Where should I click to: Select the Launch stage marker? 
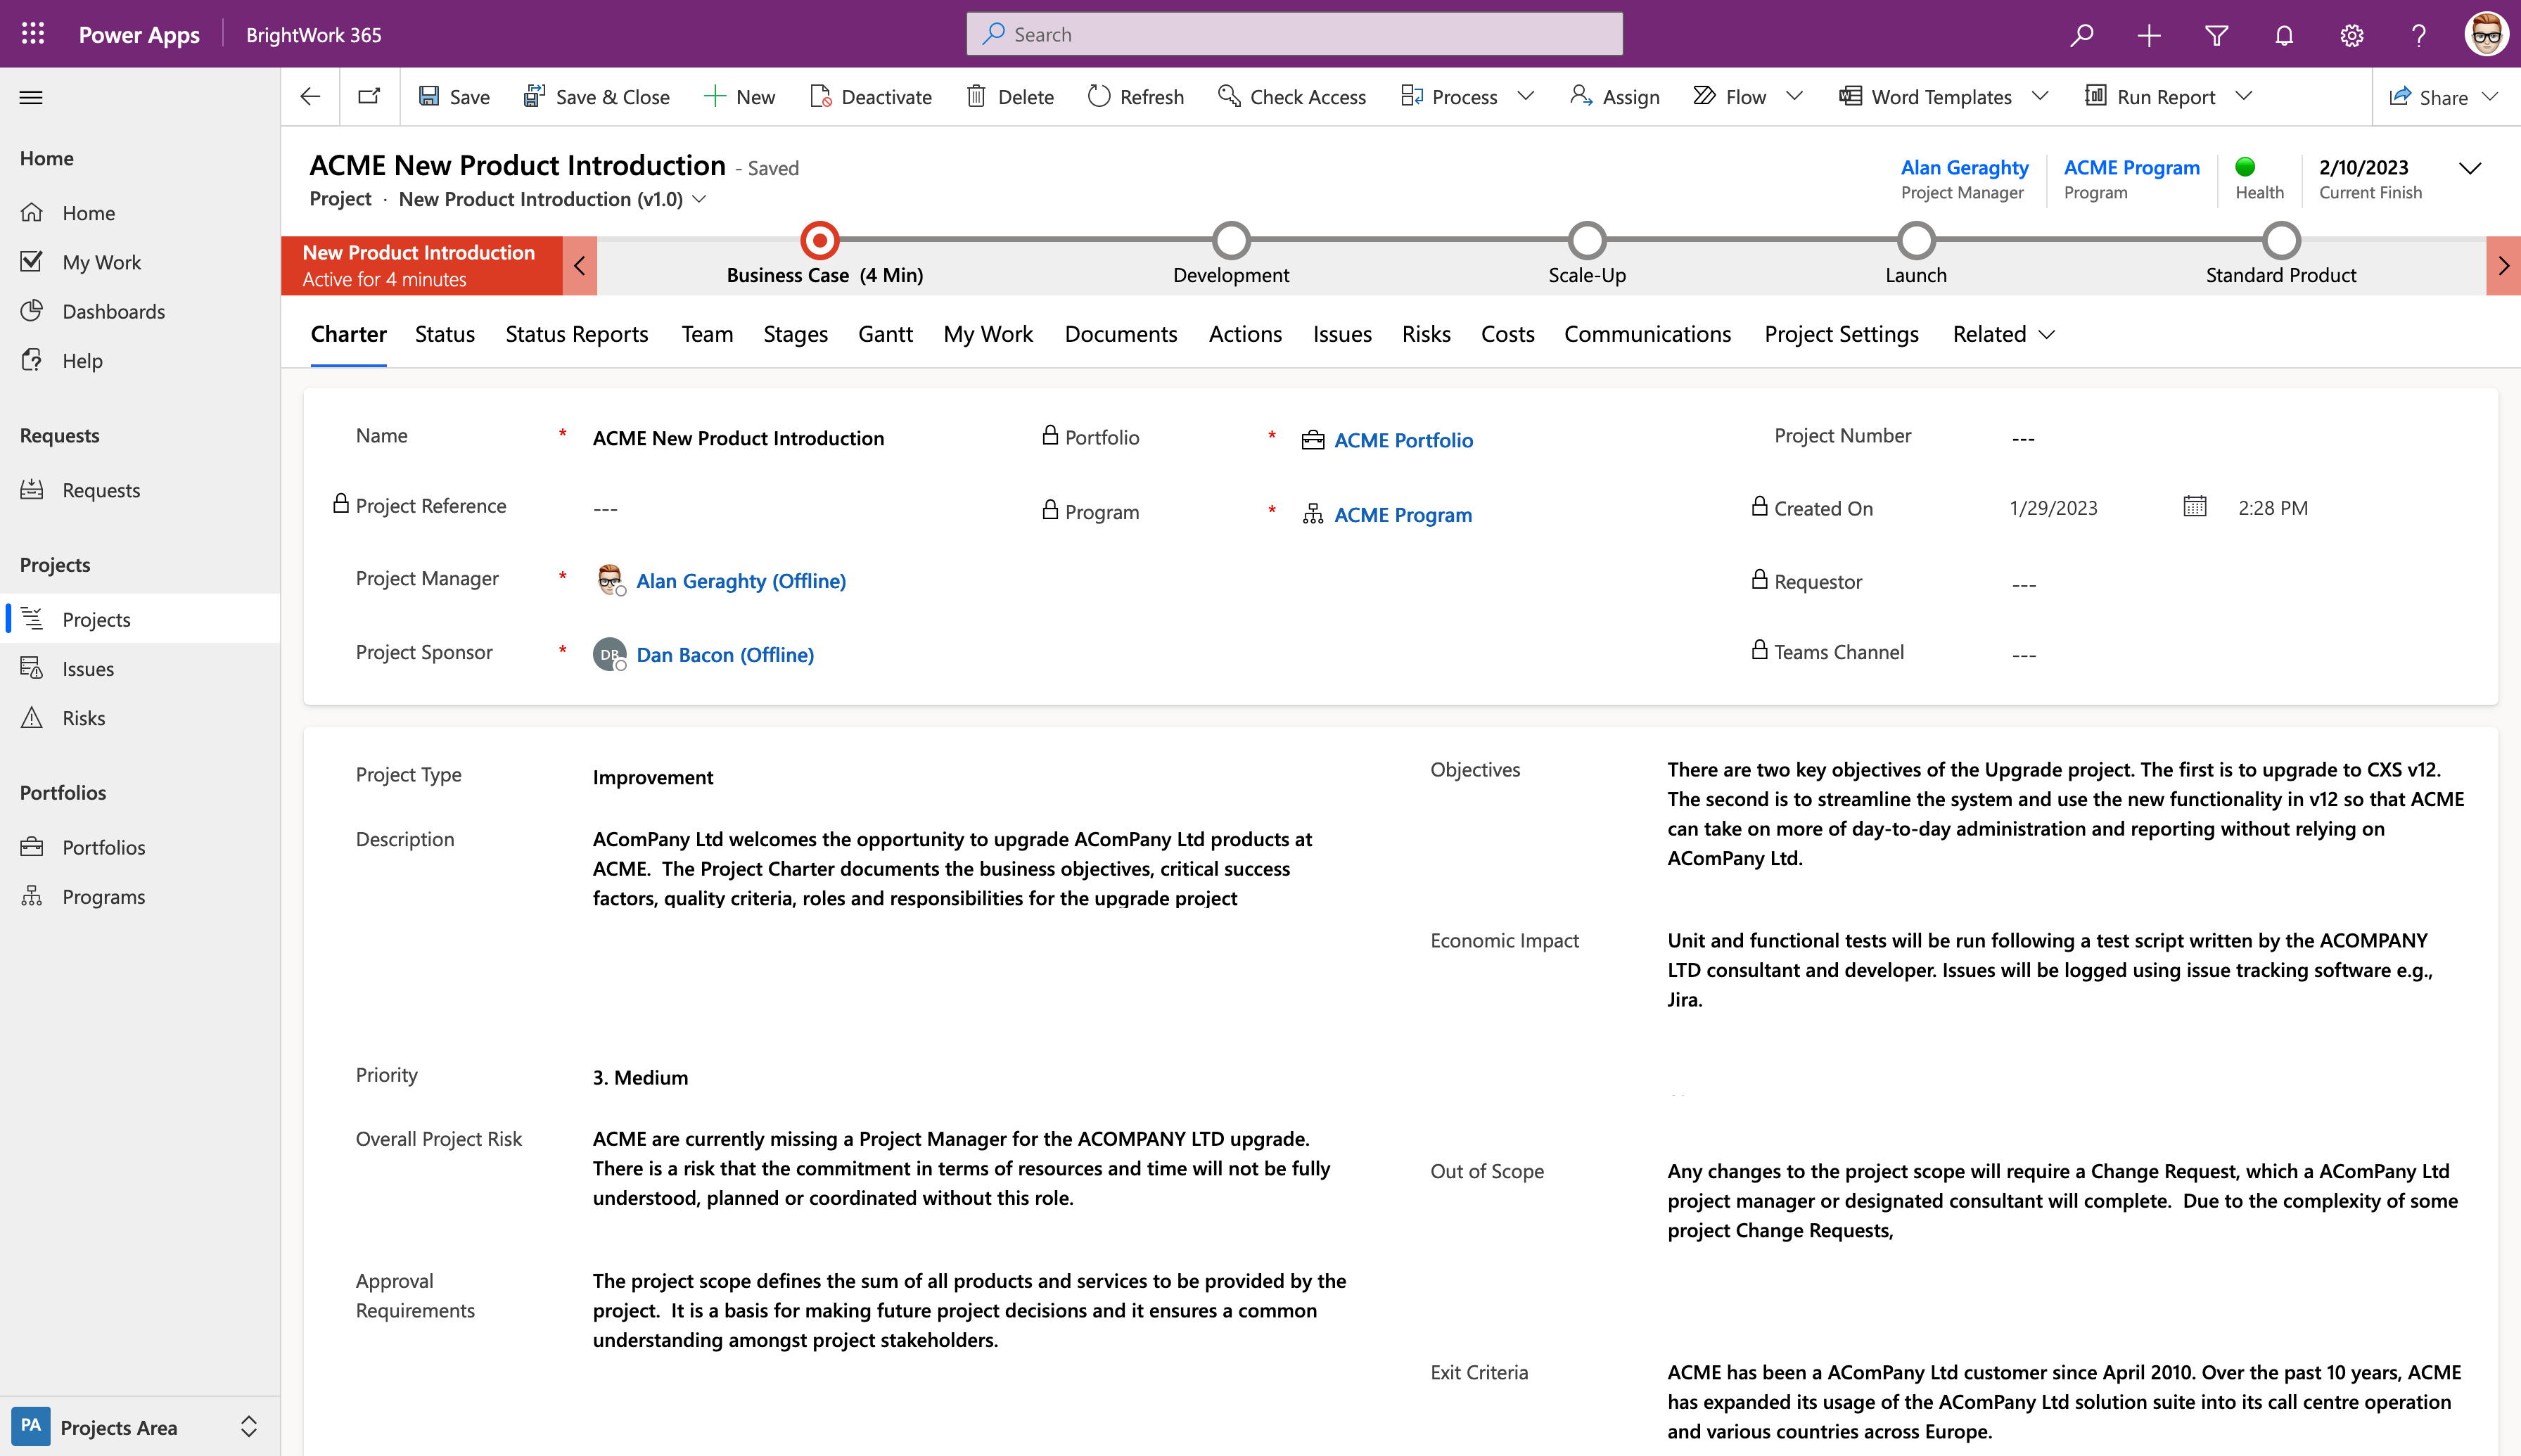pyautogui.click(x=1916, y=241)
